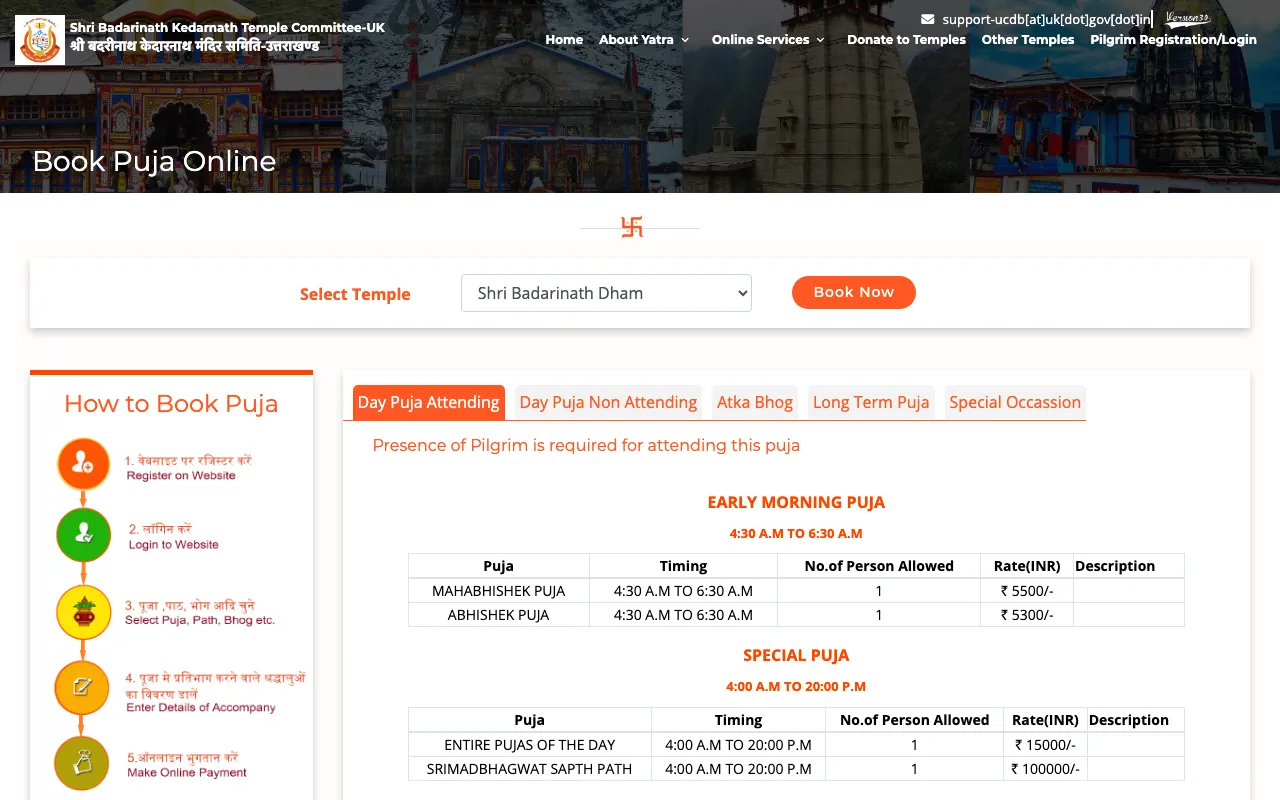
Task: Click the temple committee logo
Action: [40, 40]
